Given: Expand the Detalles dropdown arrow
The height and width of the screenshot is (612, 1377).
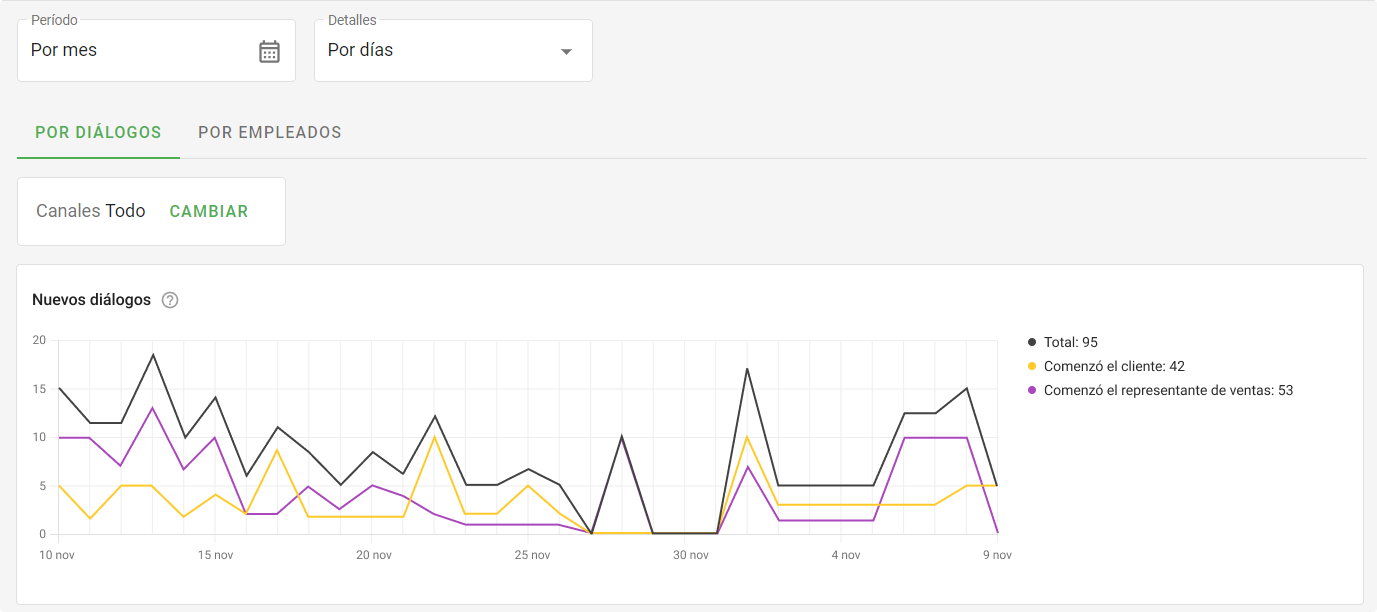Looking at the screenshot, I should (566, 51).
